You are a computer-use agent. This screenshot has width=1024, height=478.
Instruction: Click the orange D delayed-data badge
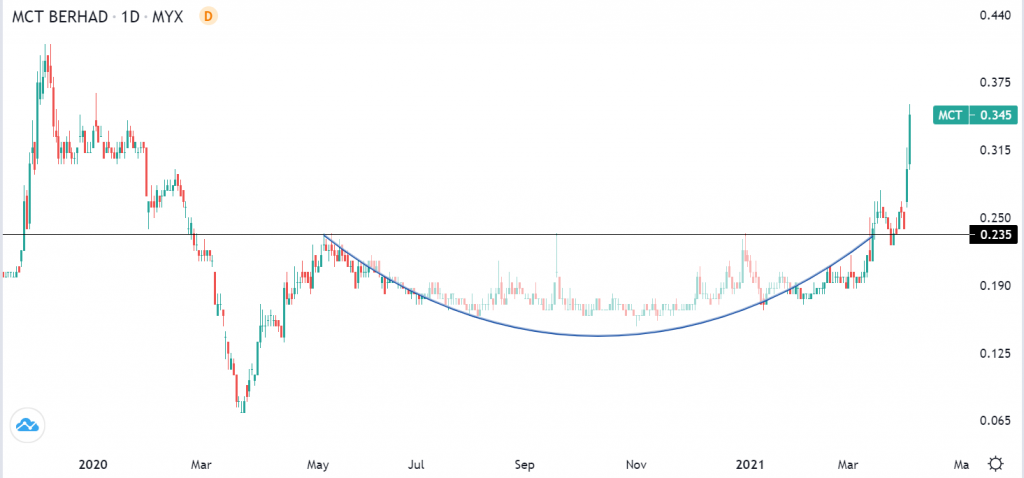pyautogui.click(x=208, y=16)
